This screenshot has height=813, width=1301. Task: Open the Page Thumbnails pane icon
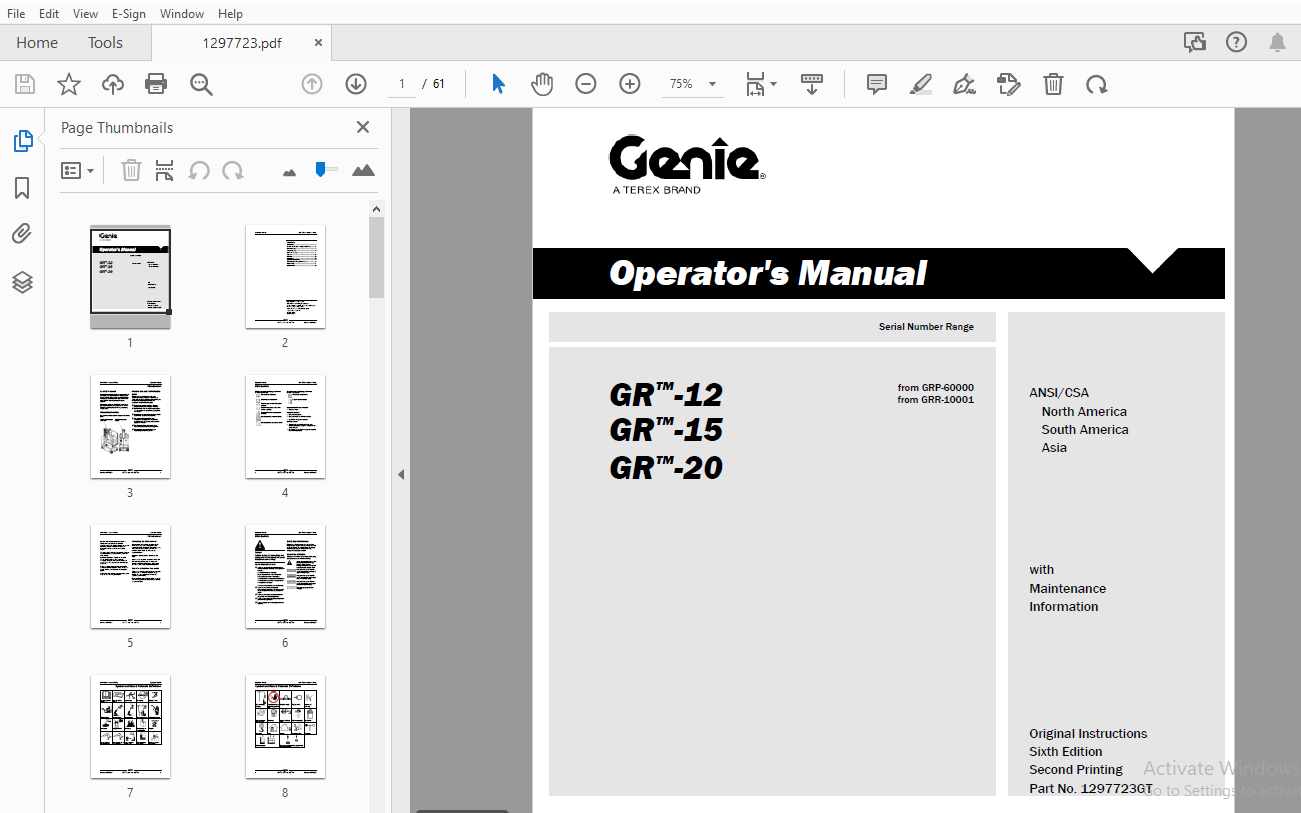[23, 141]
